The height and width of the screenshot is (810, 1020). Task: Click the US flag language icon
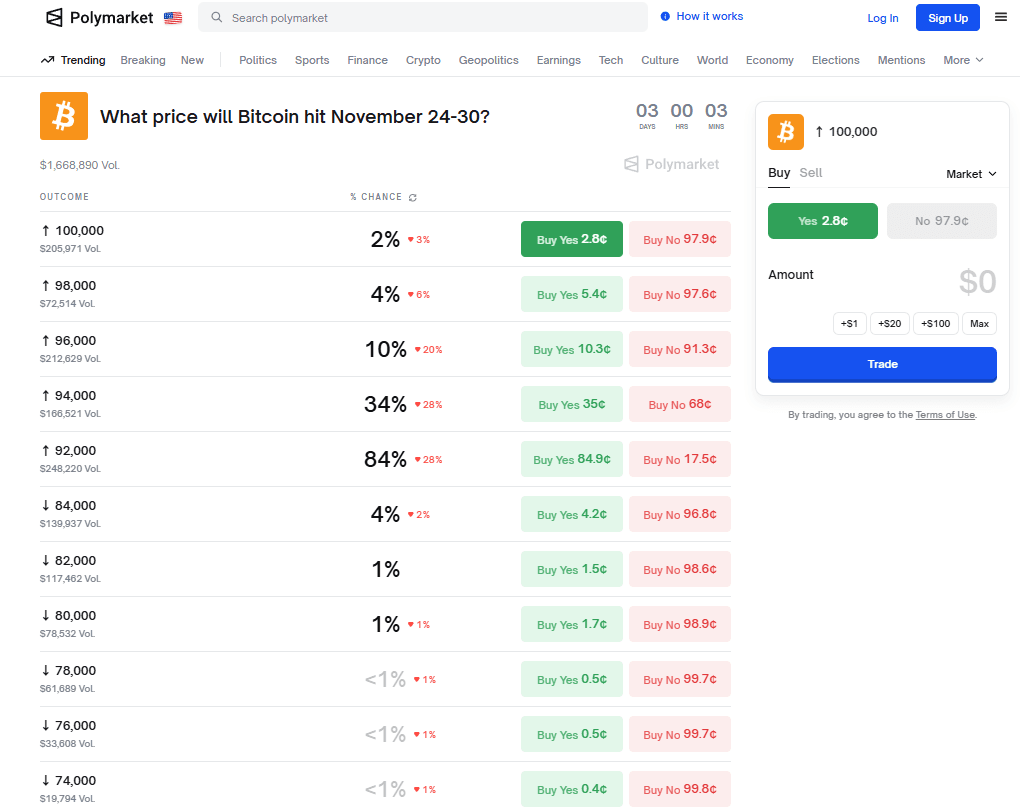coord(173,18)
